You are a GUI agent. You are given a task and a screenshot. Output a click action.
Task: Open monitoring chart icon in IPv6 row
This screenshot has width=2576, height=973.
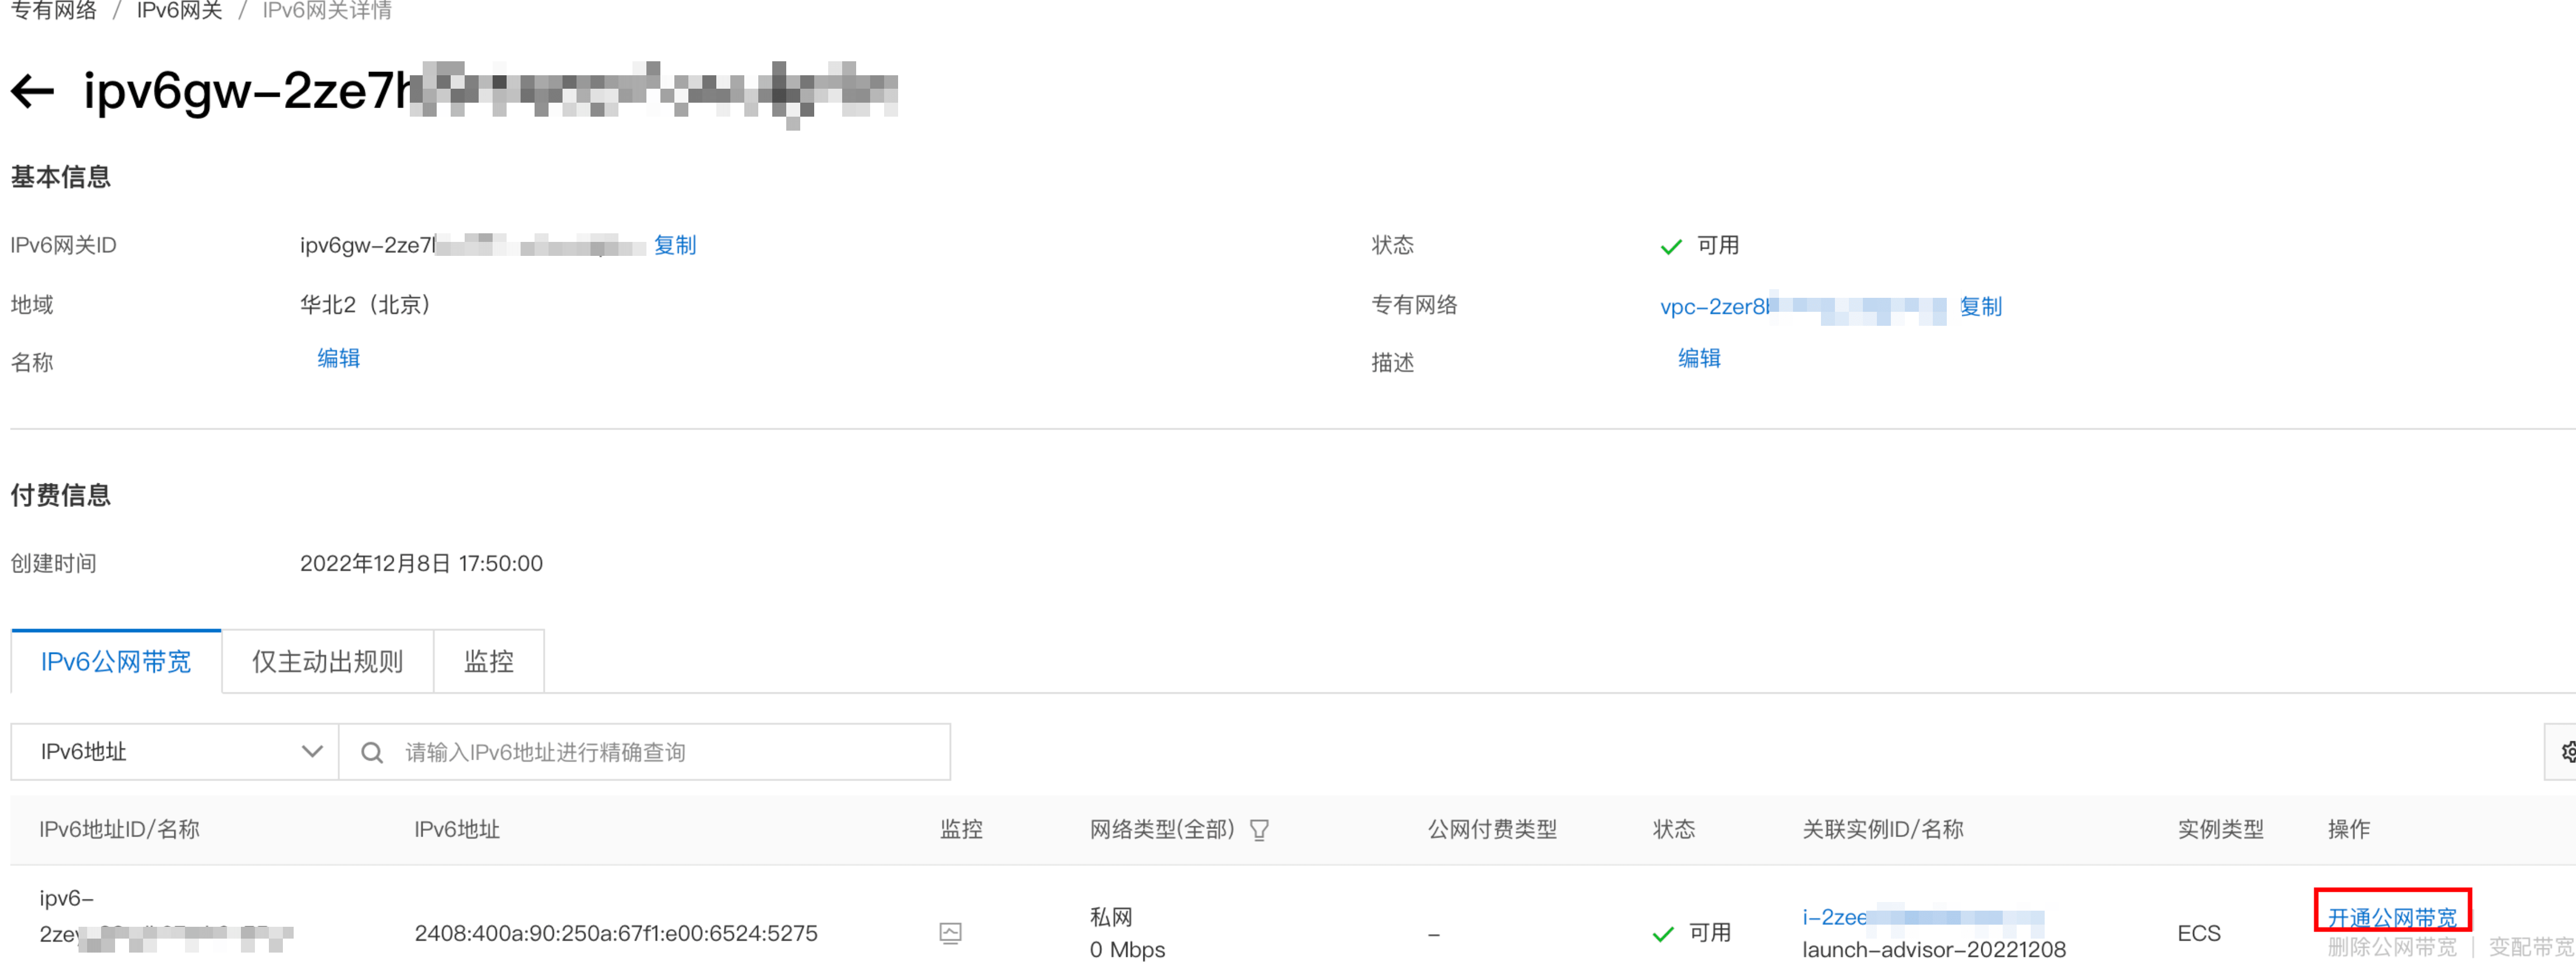point(950,933)
